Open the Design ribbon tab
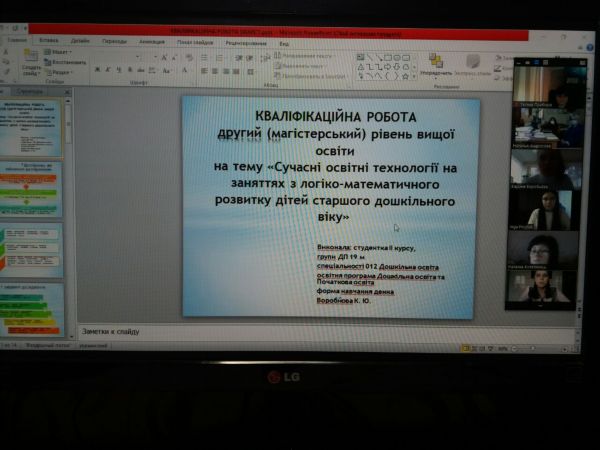The width and height of the screenshot is (600, 450). (80, 42)
